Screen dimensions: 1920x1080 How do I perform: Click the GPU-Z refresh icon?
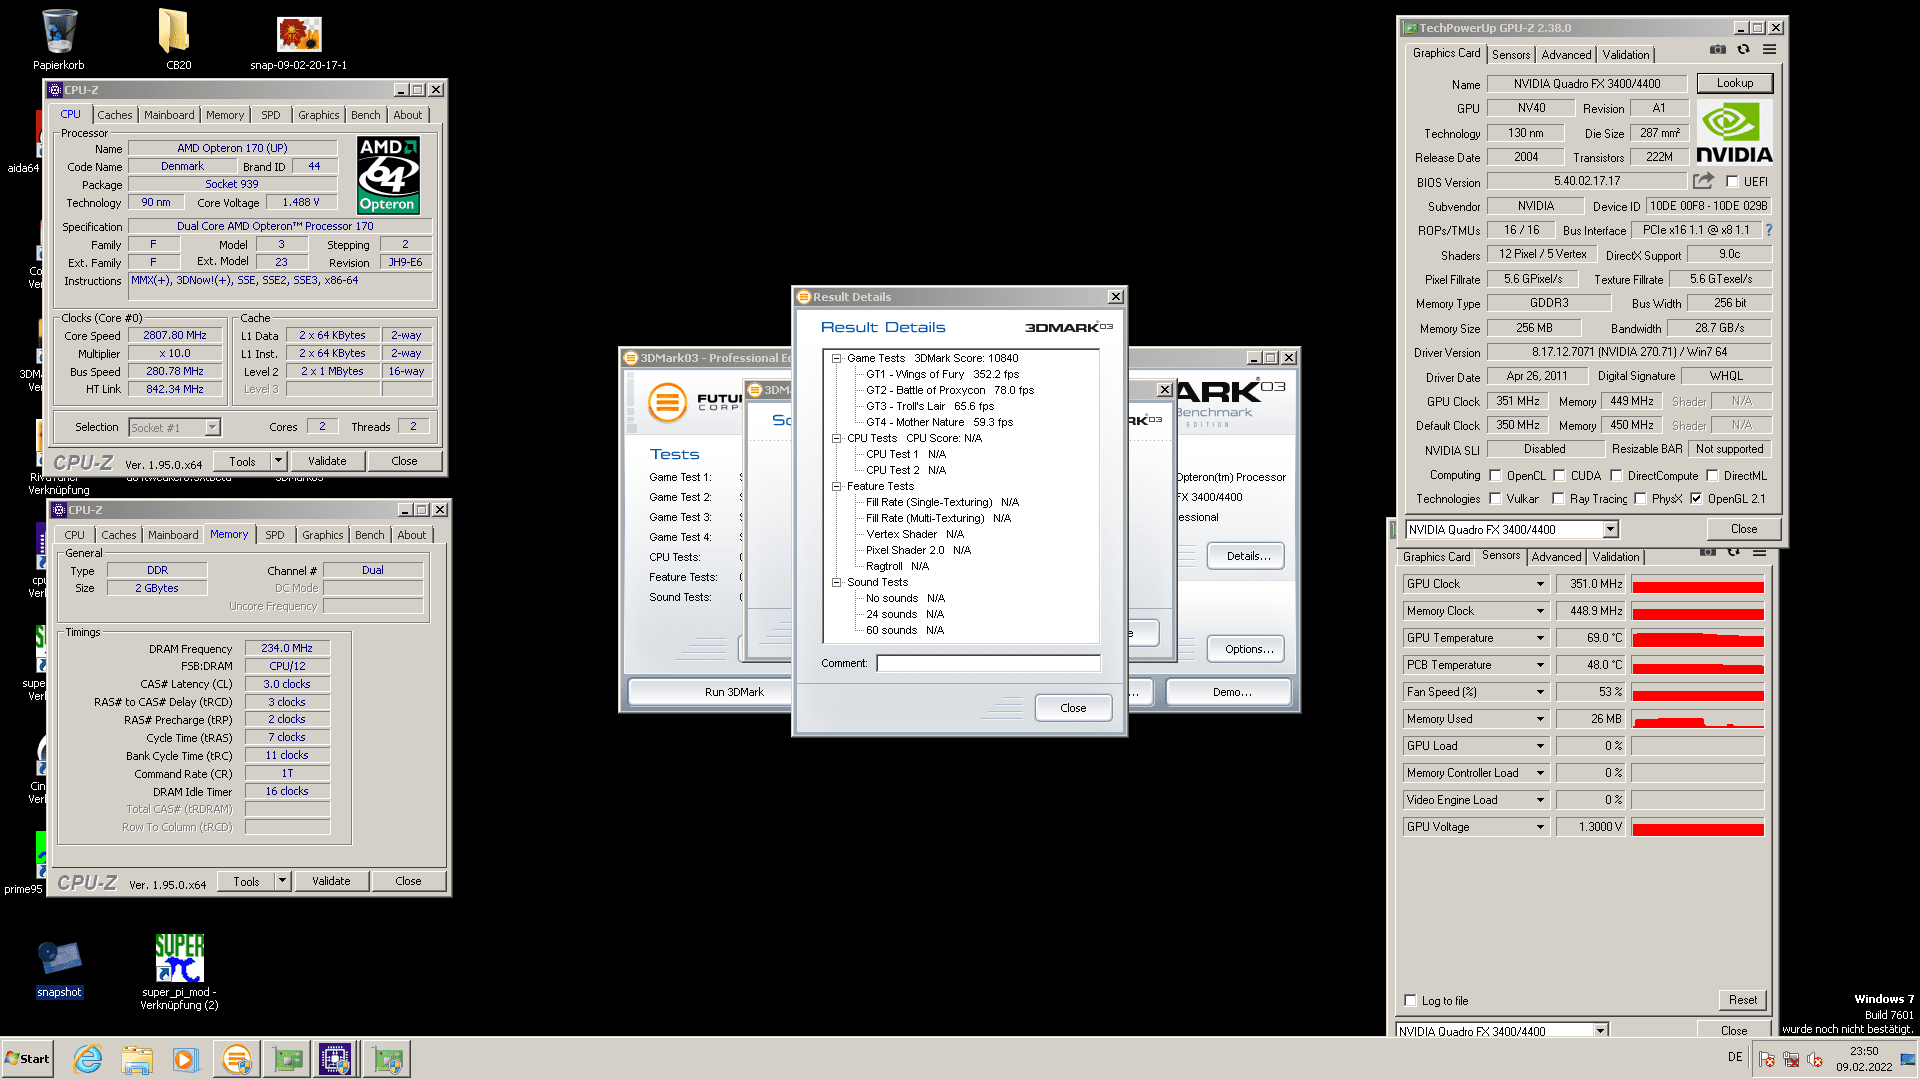tap(1743, 50)
